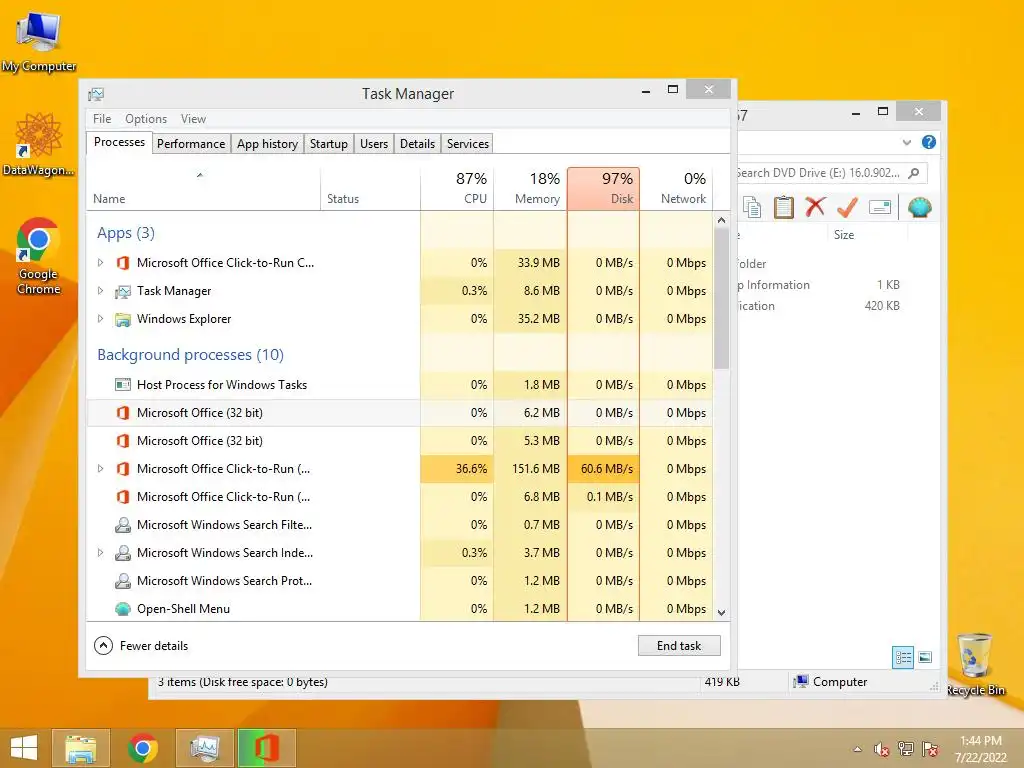
Task: Select Microsoft Windows Search Protocol row
Action: [x=400, y=581]
